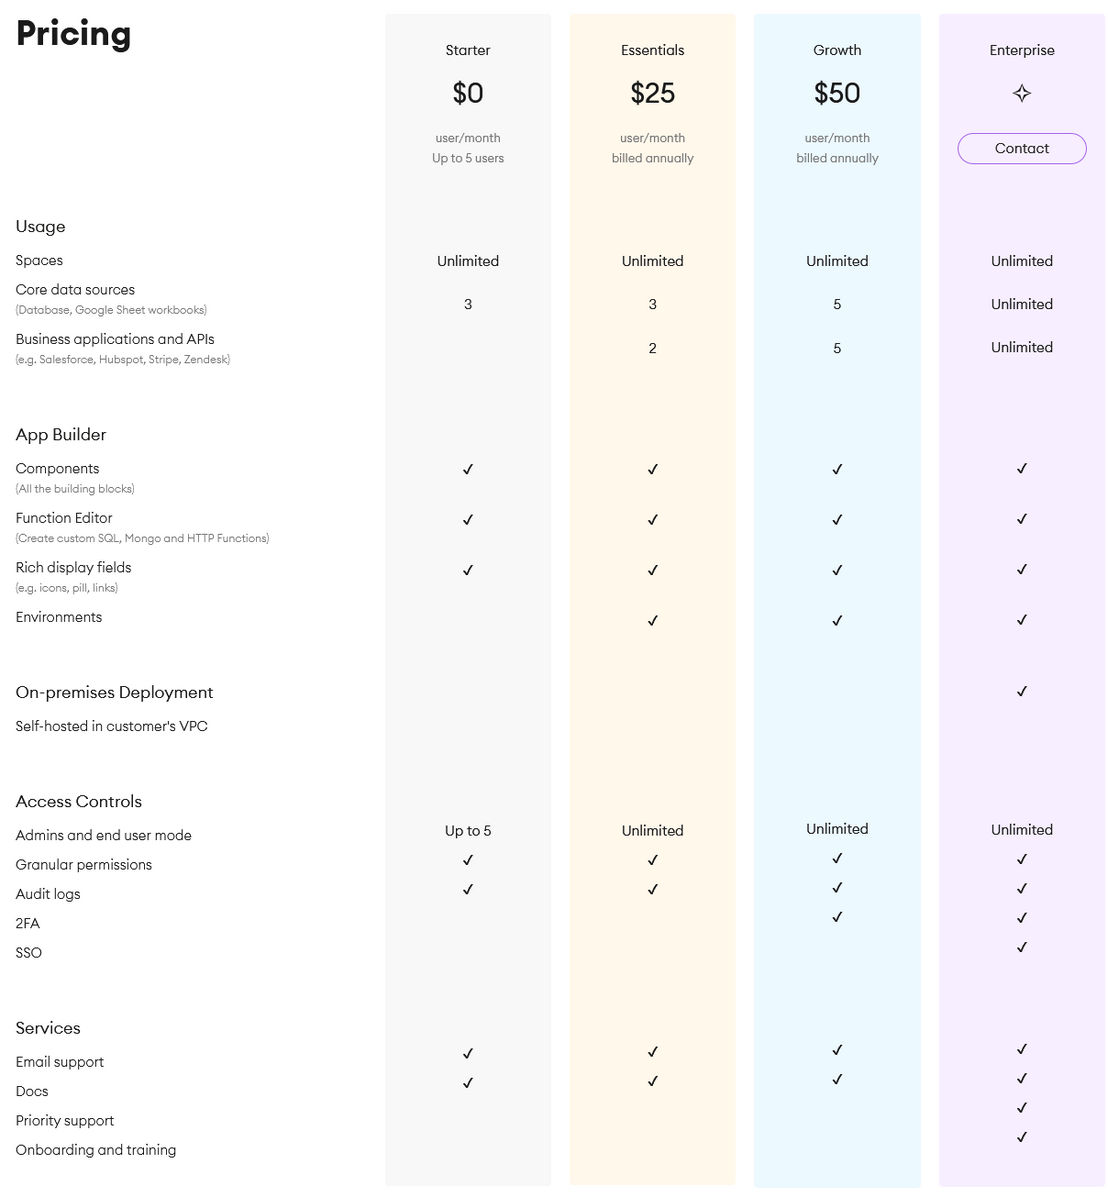Click Onboarding and training checkmark for Enterprise
The image size is (1108, 1197).
pos(1021,1137)
